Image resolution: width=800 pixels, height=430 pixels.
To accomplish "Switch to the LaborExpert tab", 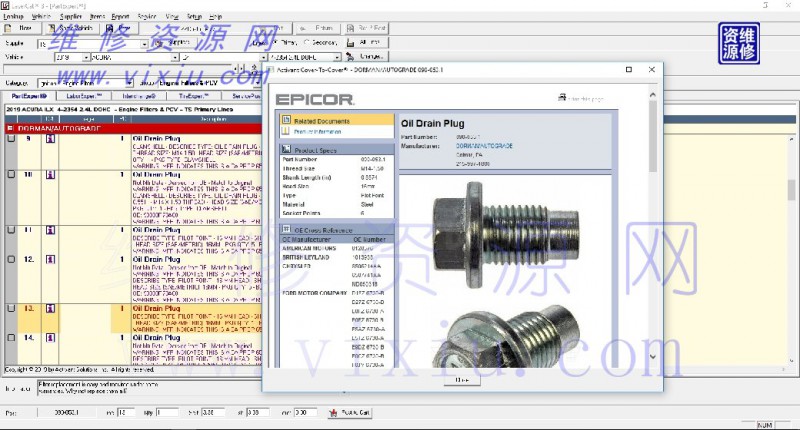I will 84,96.
